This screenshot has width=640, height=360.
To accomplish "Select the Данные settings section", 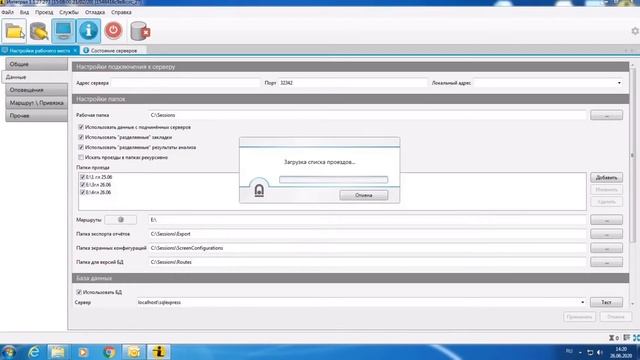I will click(x=35, y=77).
